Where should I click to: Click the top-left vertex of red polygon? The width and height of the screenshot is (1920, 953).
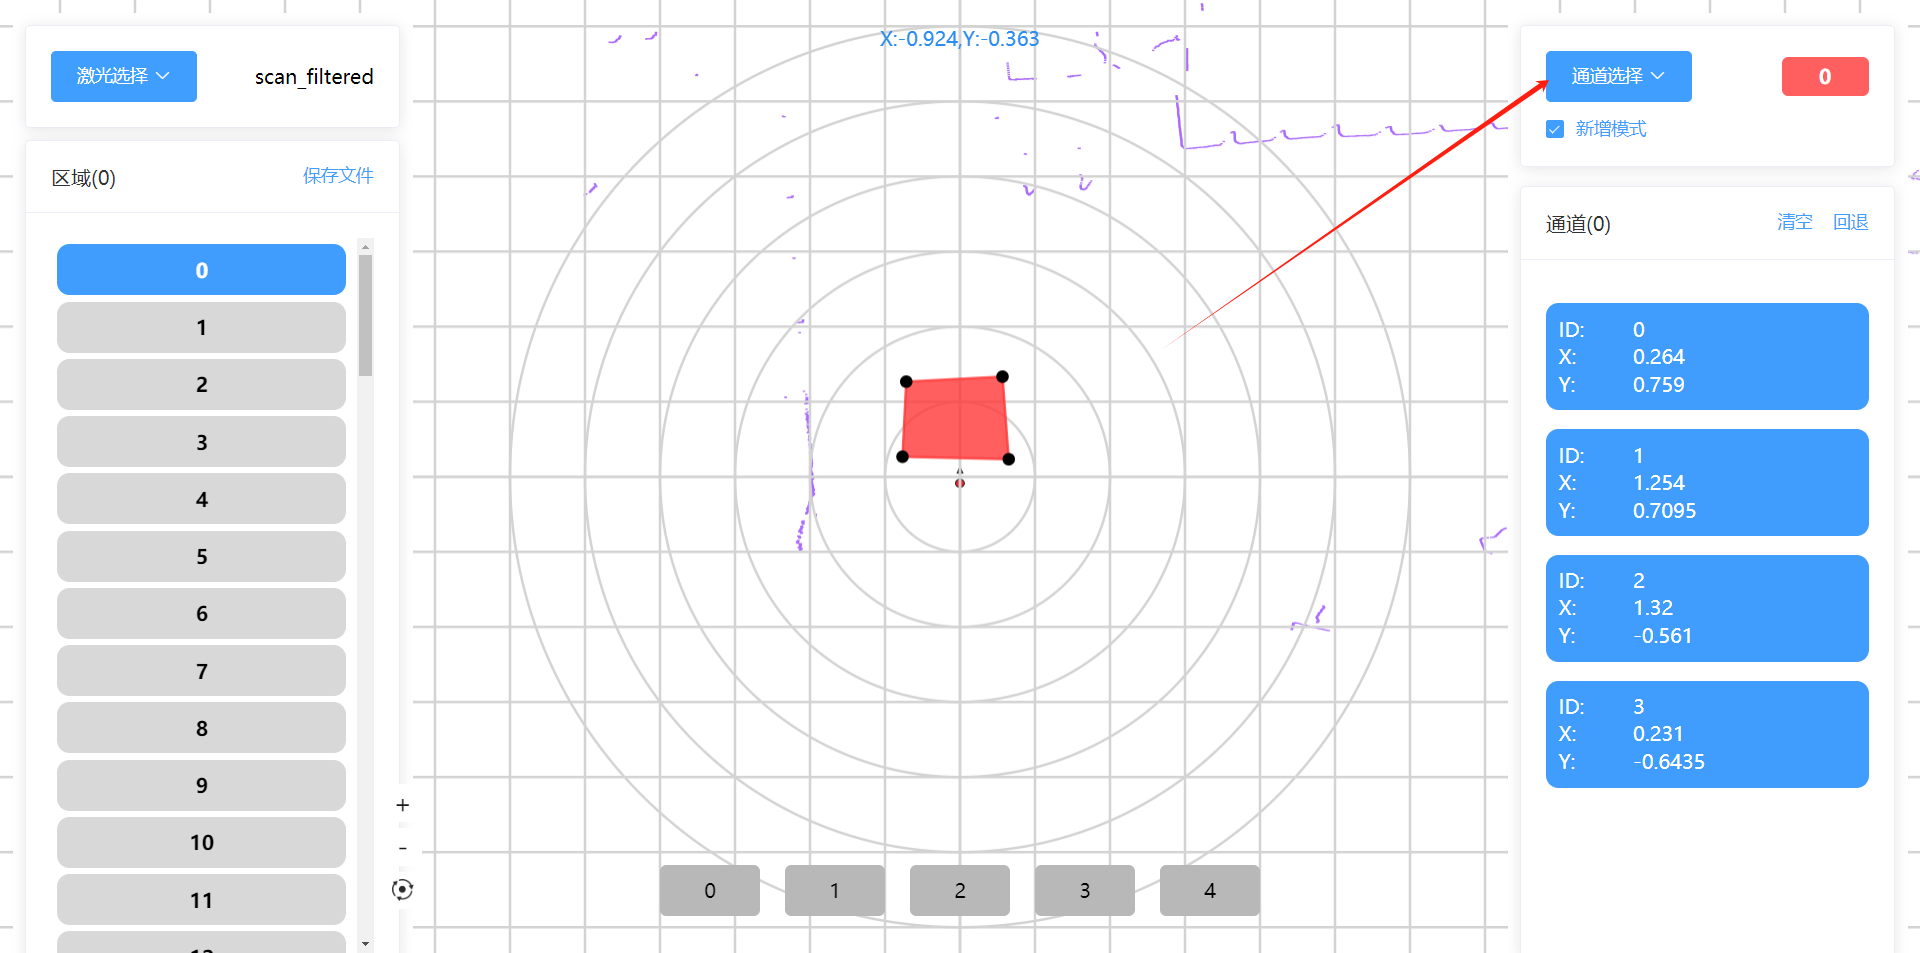tap(906, 381)
